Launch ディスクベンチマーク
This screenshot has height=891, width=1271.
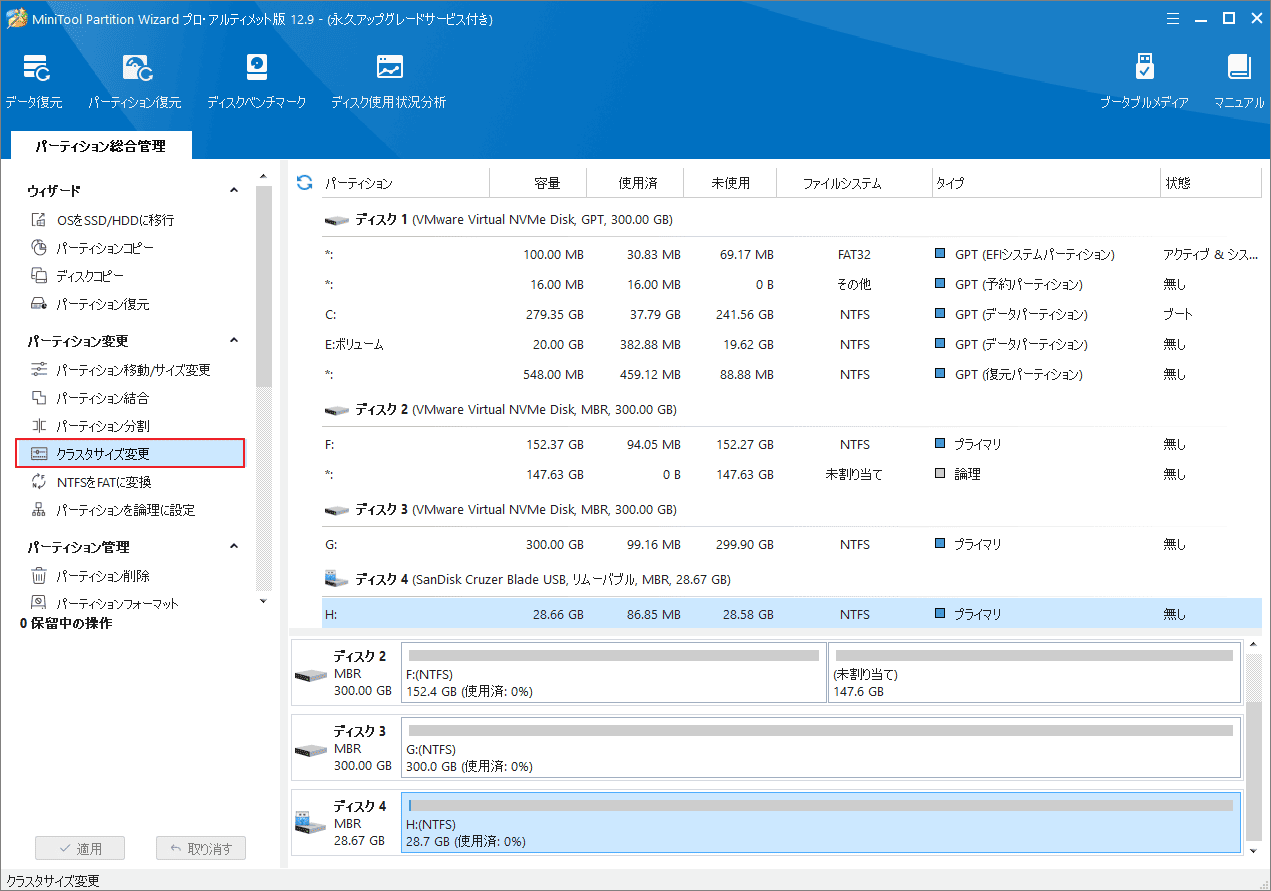click(257, 81)
